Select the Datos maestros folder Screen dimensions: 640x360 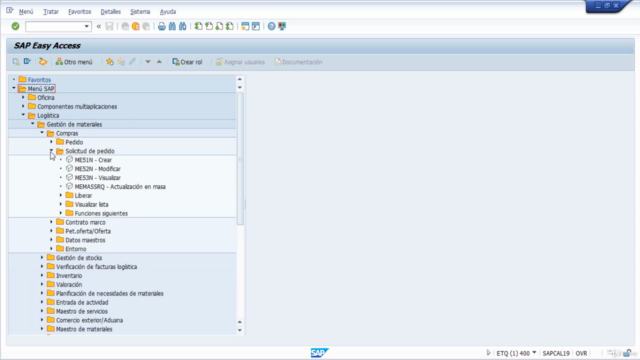85,240
